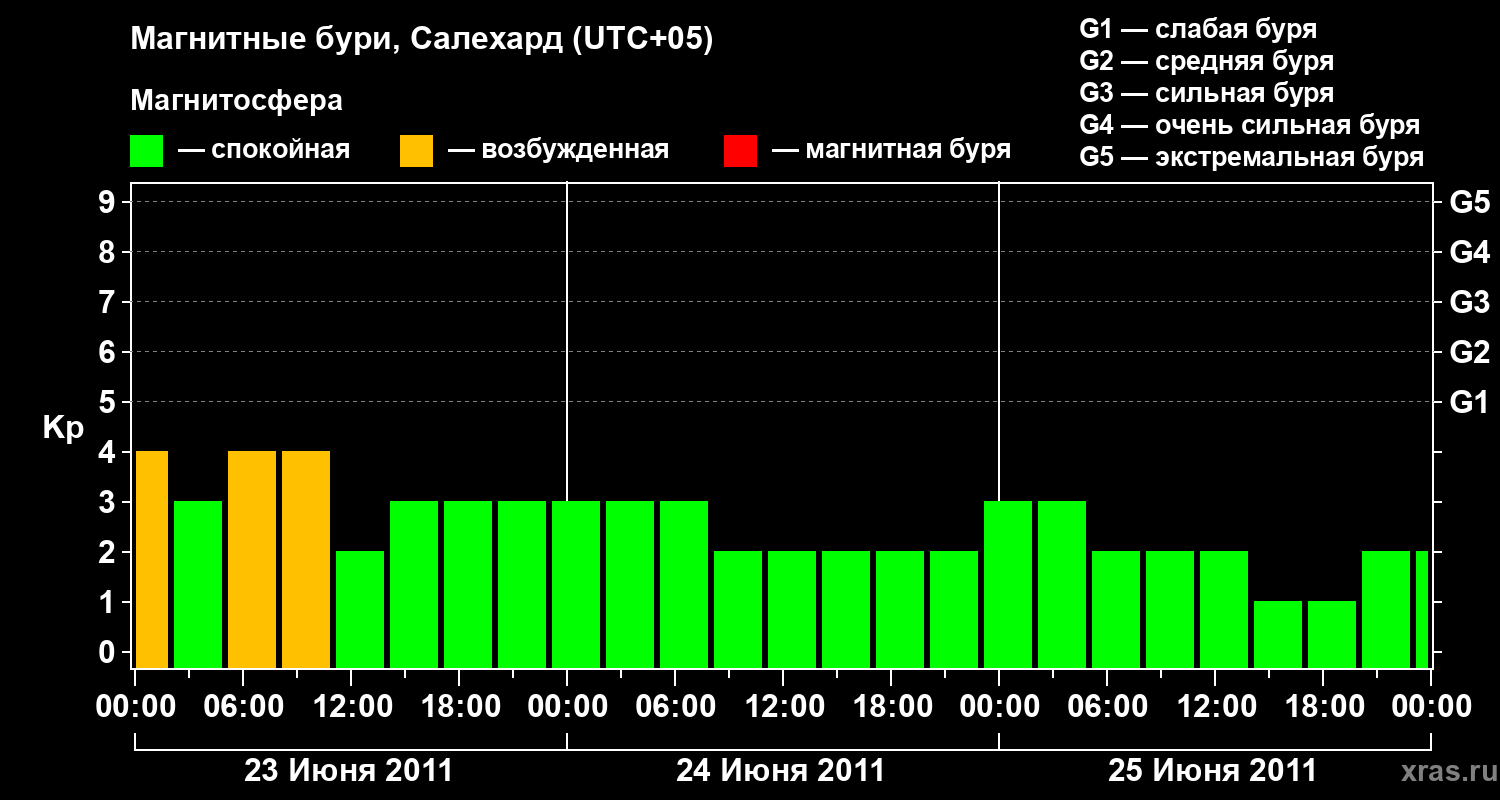
Task: Click the '— магнитная буря' legend label
Action: click(x=892, y=150)
